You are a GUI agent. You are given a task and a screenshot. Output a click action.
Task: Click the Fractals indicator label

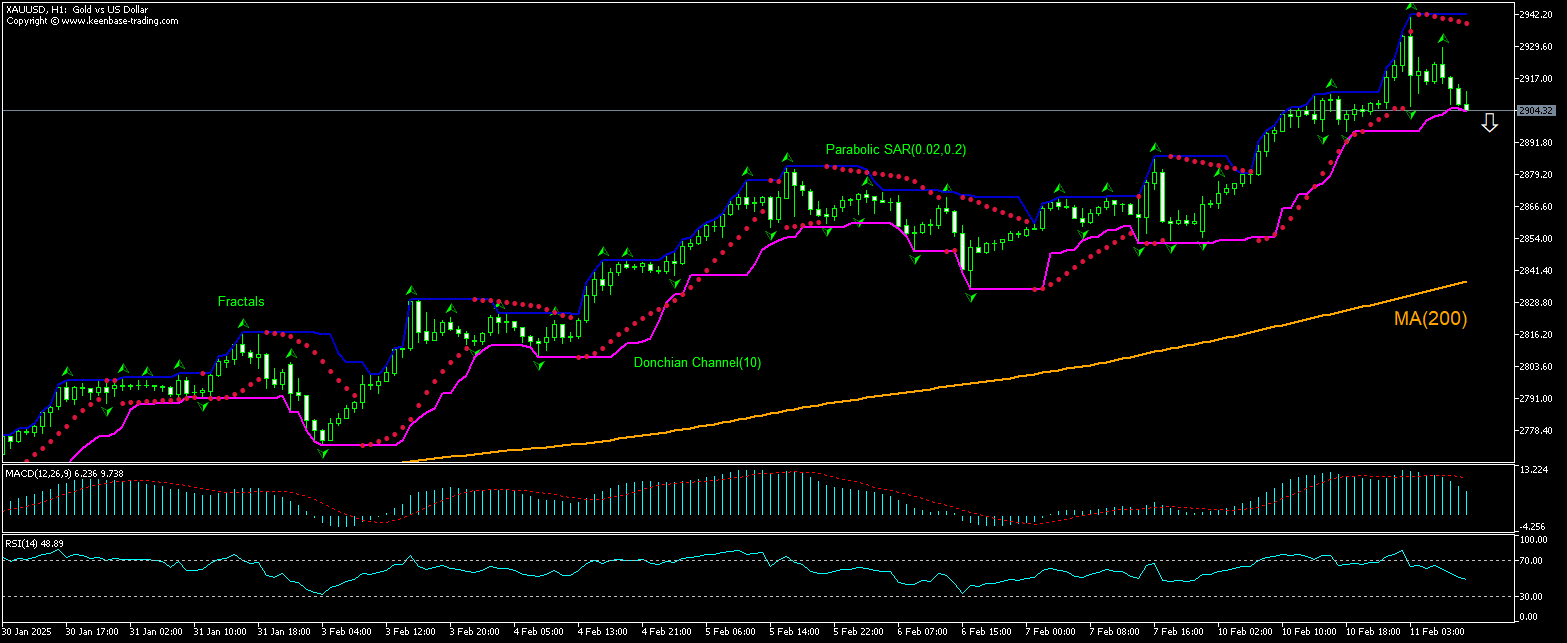pos(242,301)
